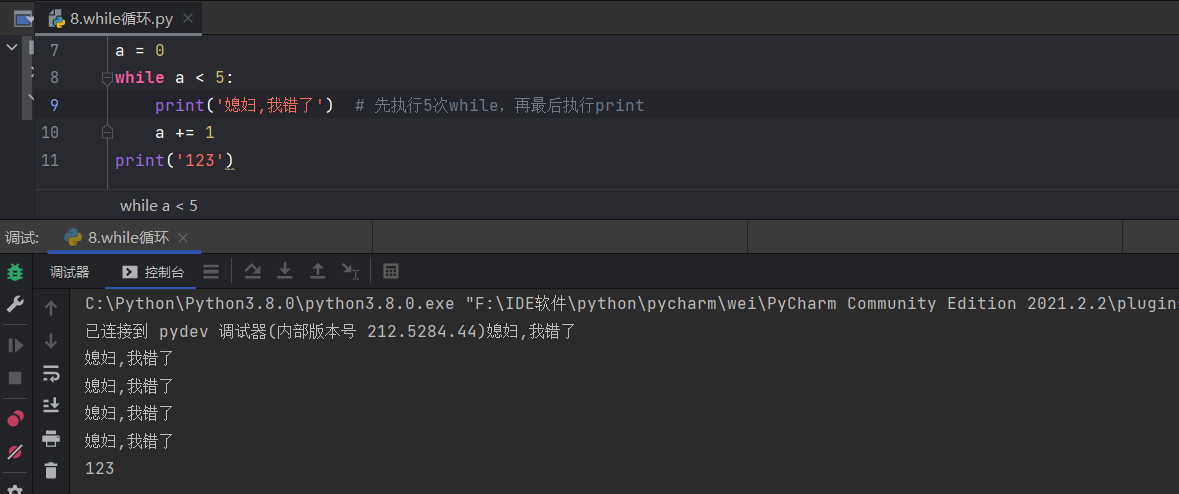Select the 控制台 console tab
Image resolution: width=1179 pixels, height=494 pixels.
[153, 272]
